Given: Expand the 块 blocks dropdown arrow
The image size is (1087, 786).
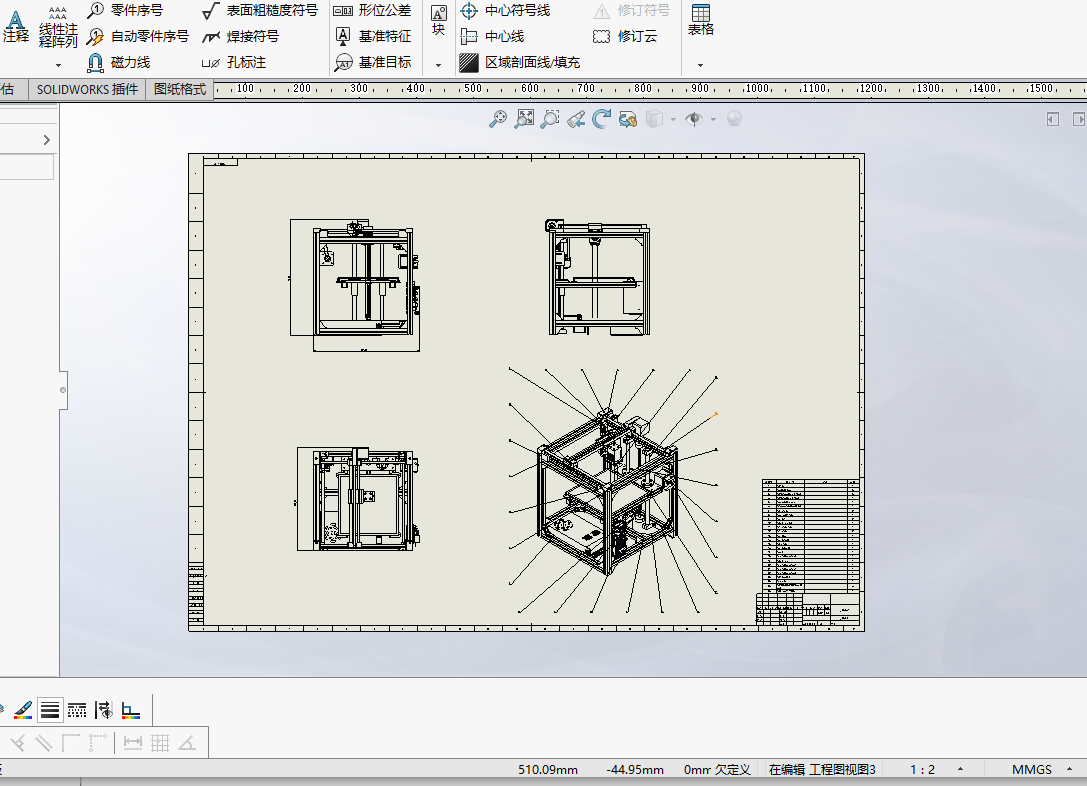Looking at the screenshot, I should tap(438, 65).
